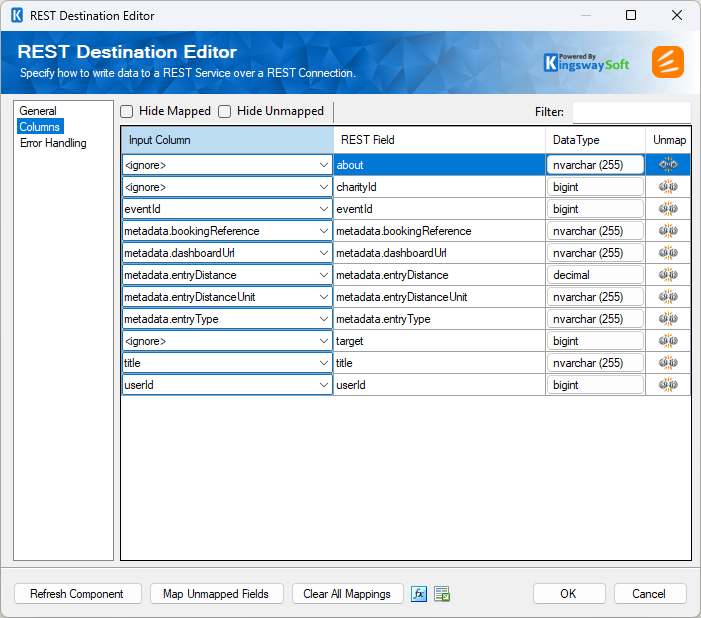Open input column dropdown for target
The width and height of the screenshot is (701, 618).
tap(324, 341)
